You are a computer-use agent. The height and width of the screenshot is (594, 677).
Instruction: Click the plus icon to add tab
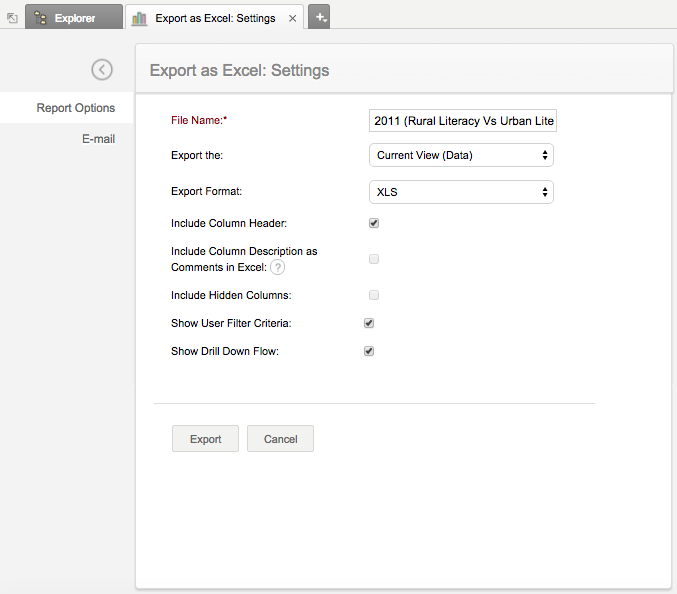click(320, 17)
